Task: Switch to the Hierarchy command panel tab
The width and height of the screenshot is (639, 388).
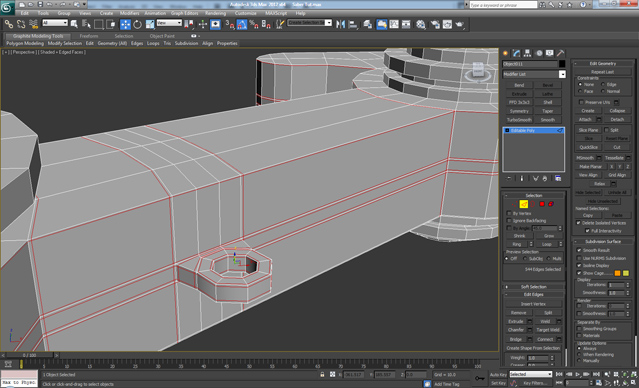Action: coord(528,53)
